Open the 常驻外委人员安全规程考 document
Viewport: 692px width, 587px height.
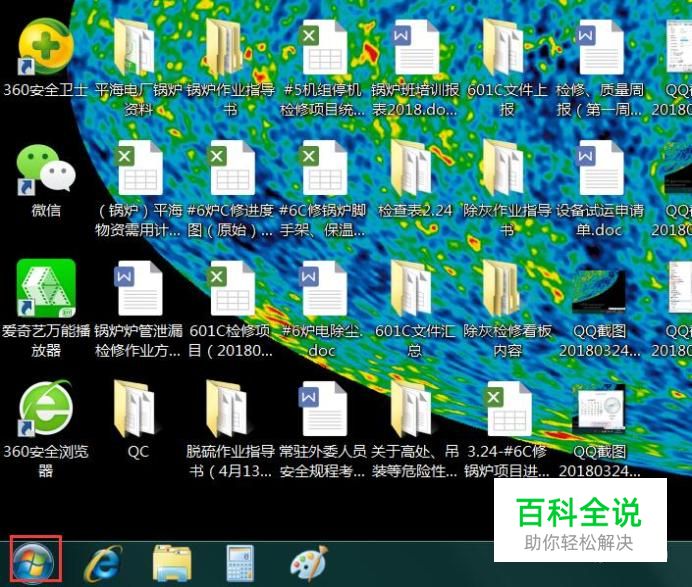click(324, 410)
